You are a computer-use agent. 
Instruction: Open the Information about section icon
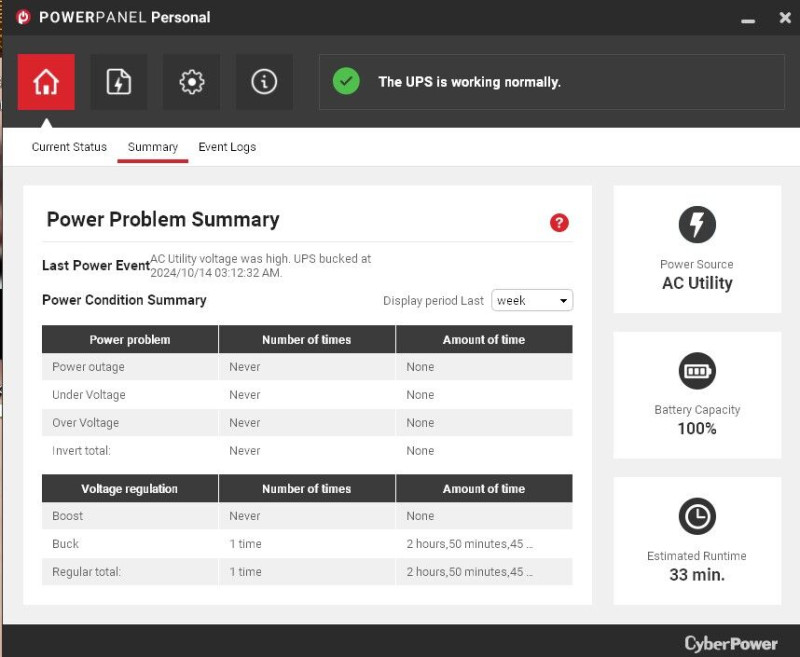[x=264, y=82]
